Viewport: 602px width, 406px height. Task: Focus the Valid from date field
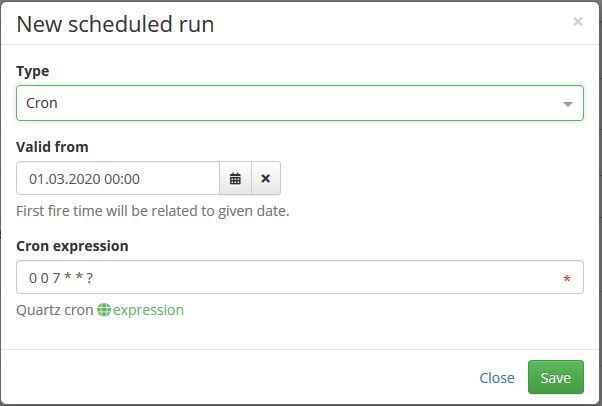(x=118, y=178)
